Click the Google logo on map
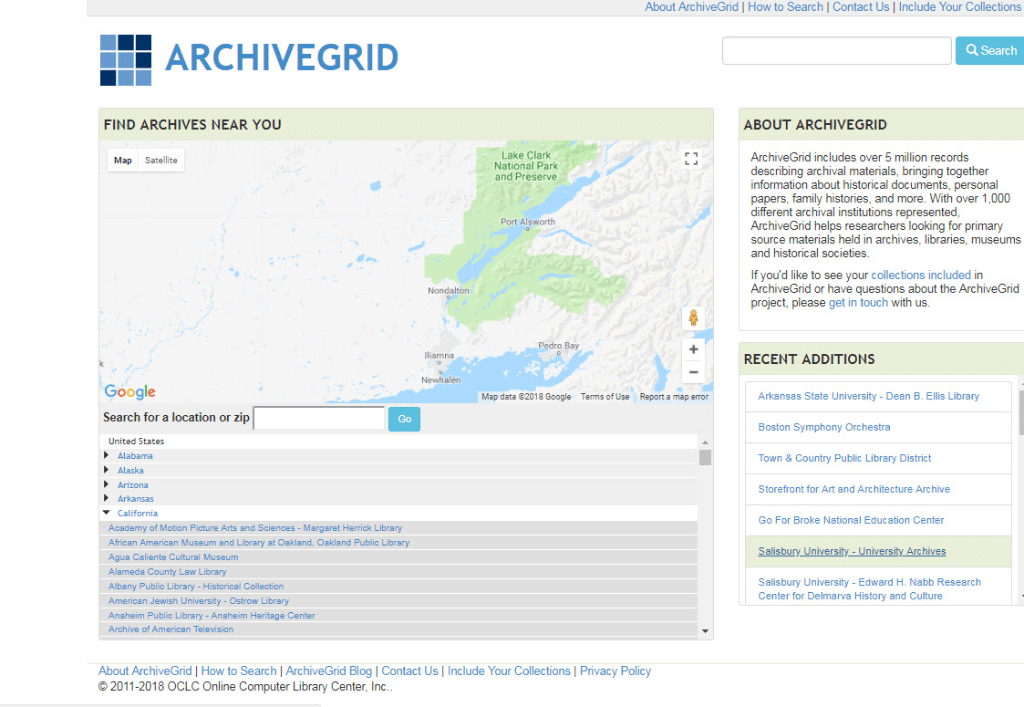1024x707 pixels. click(x=130, y=392)
